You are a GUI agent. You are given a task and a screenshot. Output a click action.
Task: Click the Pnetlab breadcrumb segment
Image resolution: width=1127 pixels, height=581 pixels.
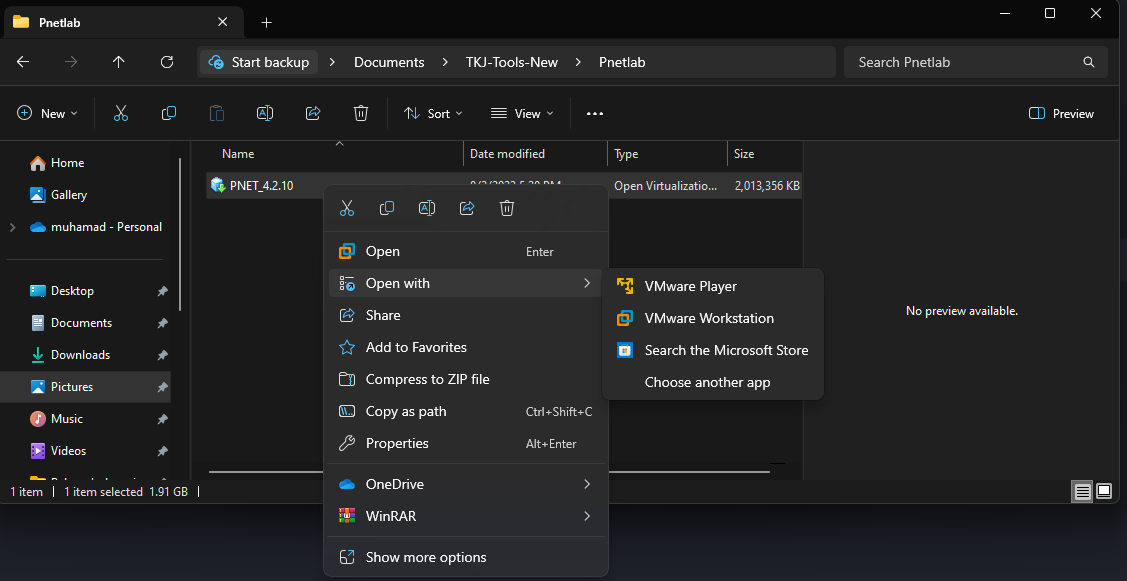pyautogui.click(x=622, y=62)
